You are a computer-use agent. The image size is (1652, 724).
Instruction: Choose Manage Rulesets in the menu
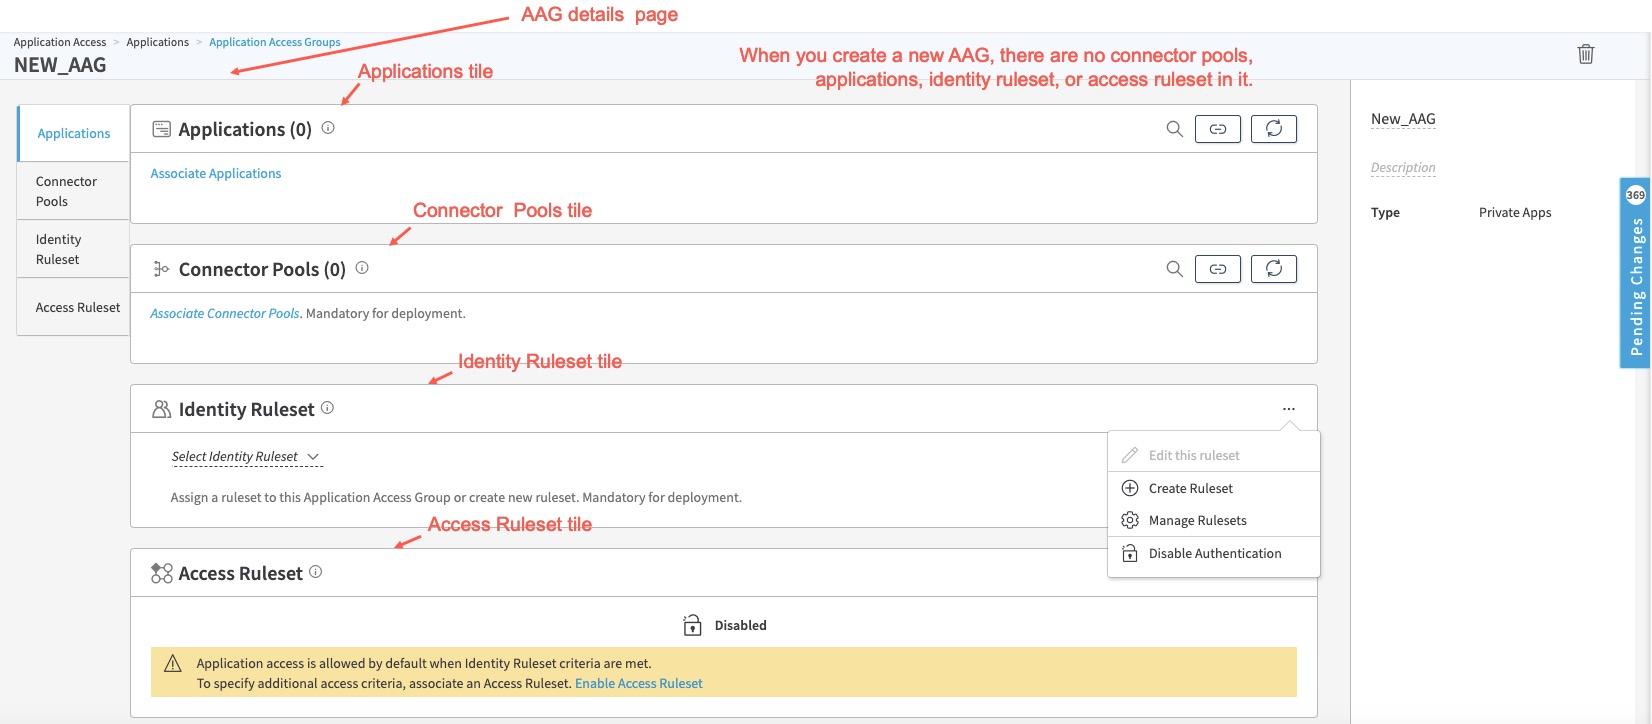1197,520
